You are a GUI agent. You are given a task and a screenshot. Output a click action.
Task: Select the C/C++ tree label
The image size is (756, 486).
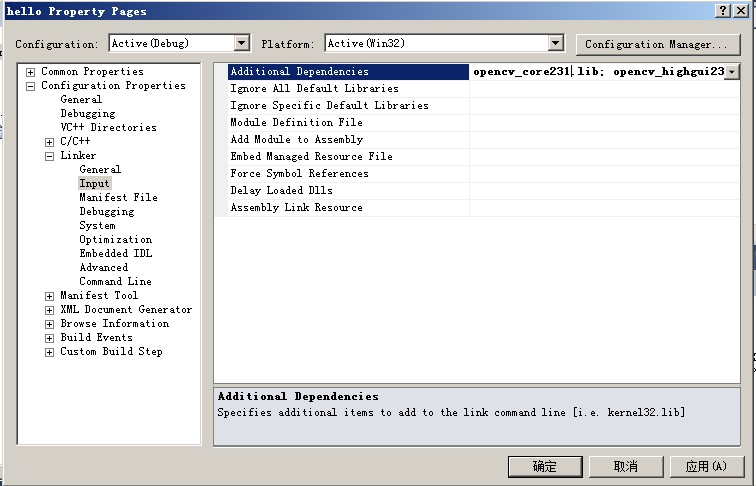click(75, 141)
